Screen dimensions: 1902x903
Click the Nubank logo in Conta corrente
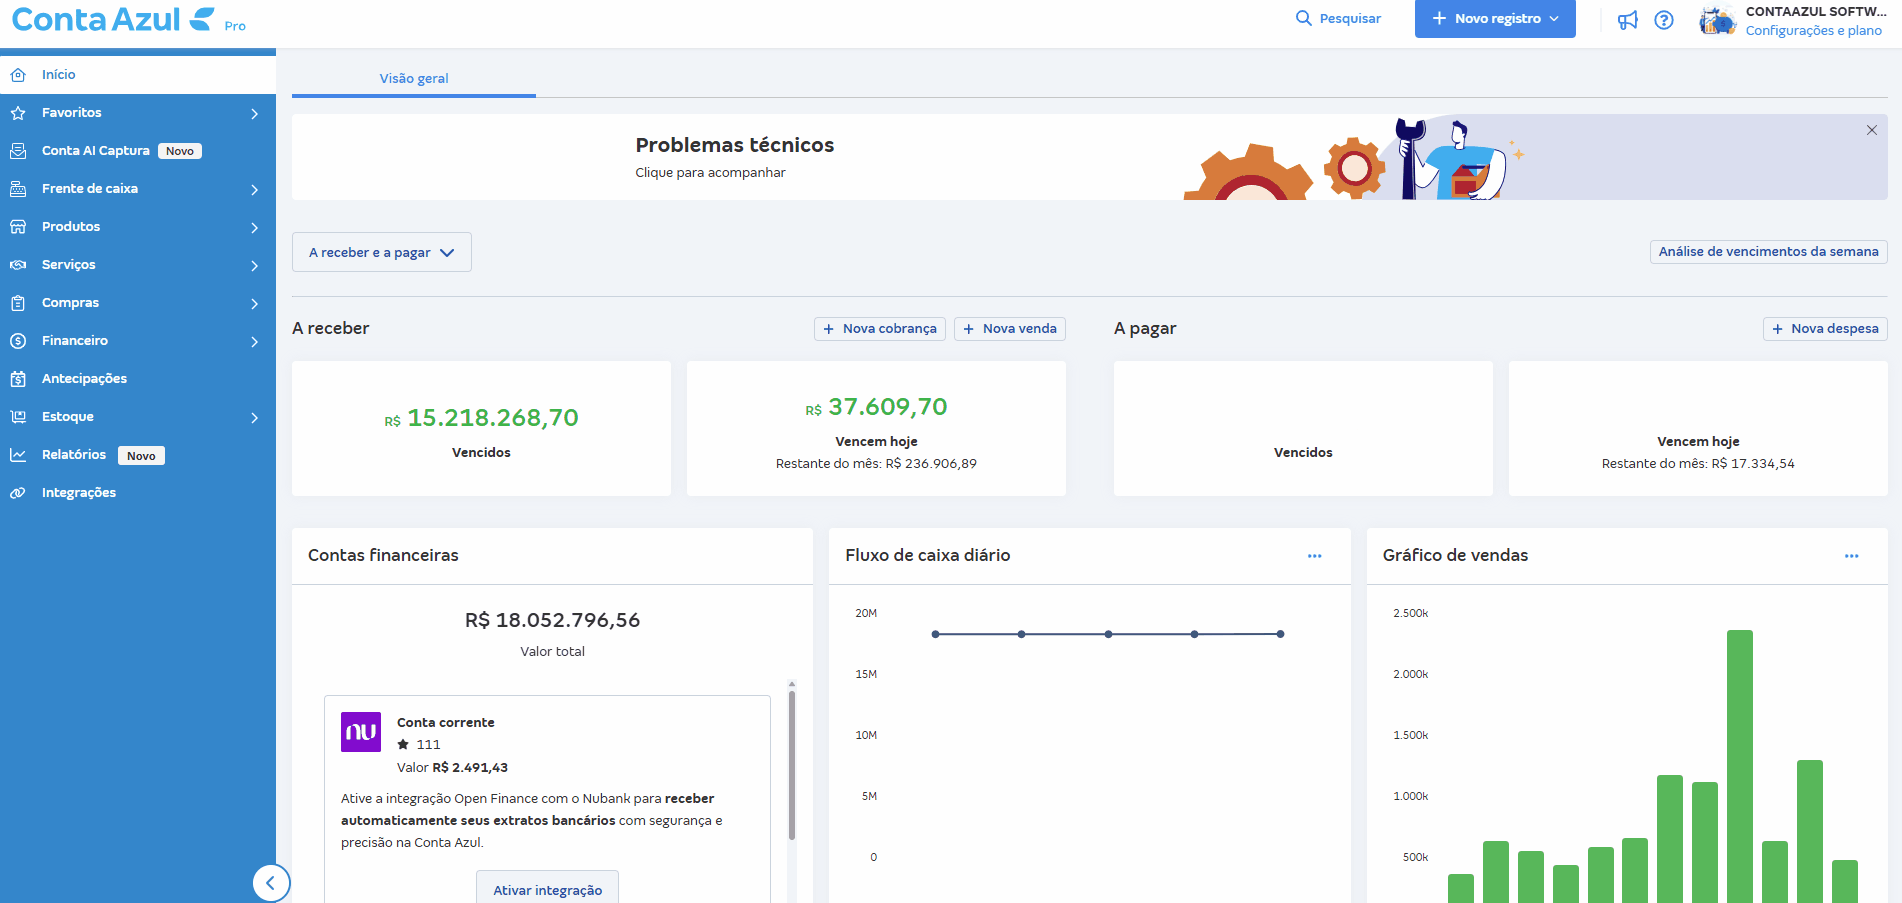point(361,732)
